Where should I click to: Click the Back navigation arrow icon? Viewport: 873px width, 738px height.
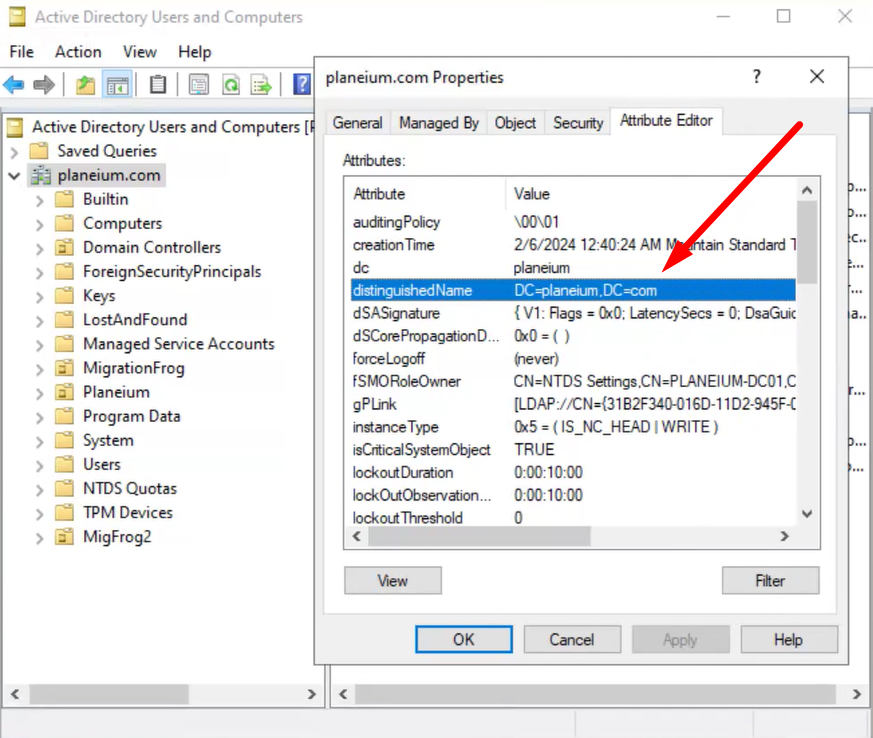[14, 84]
